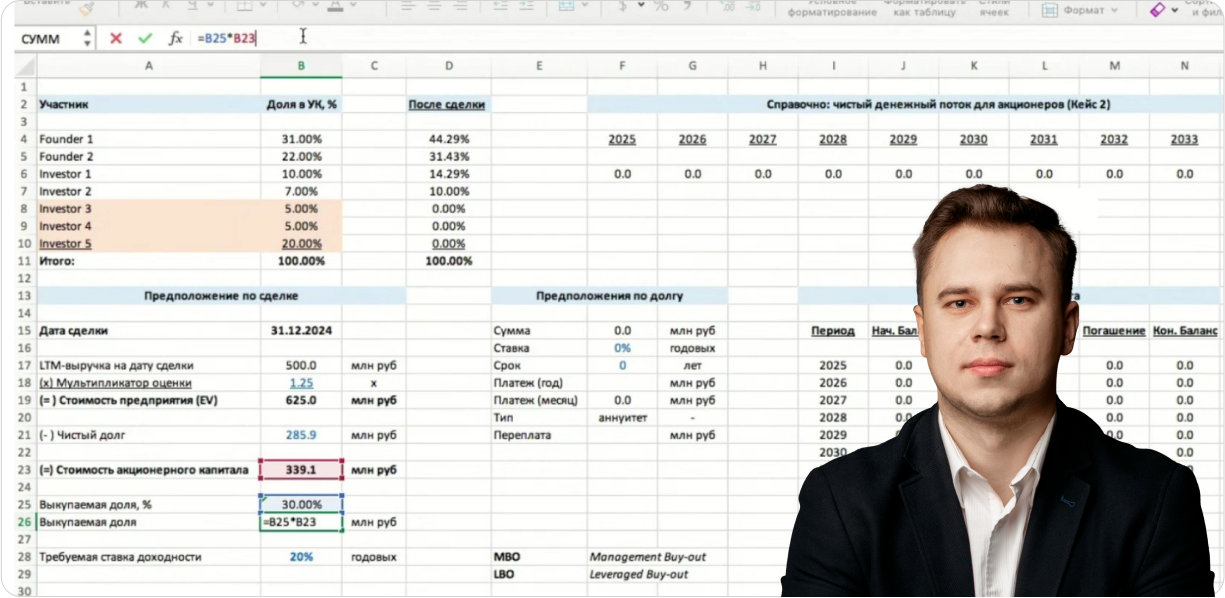
Task: Cancel the formula entry with red X
Action: click(116, 38)
